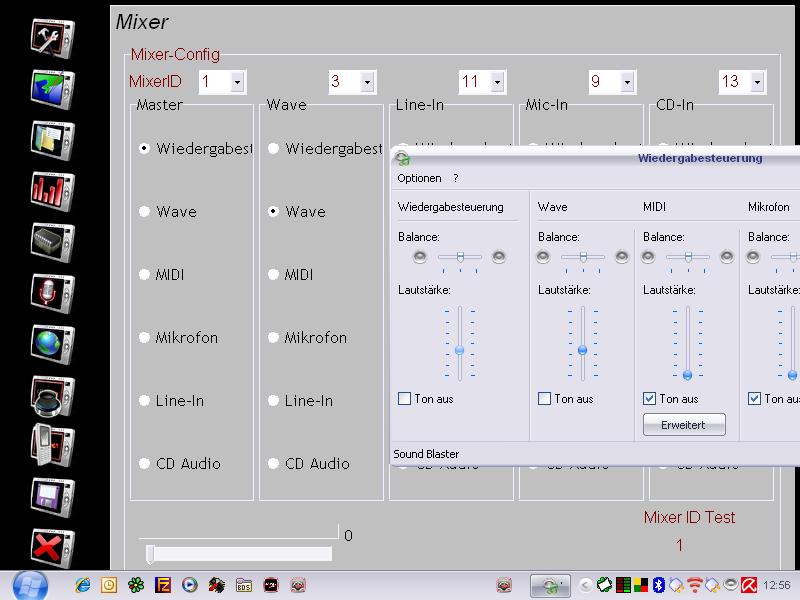Click the Wave Lautstärke slider handle
This screenshot has width=800, height=600.
tap(582, 349)
